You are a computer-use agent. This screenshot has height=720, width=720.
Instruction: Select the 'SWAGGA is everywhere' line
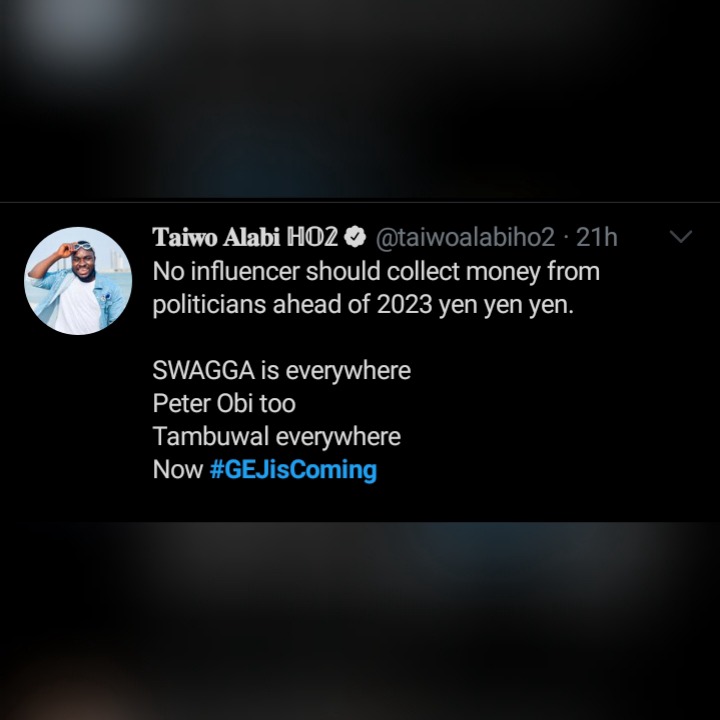pos(281,370)
